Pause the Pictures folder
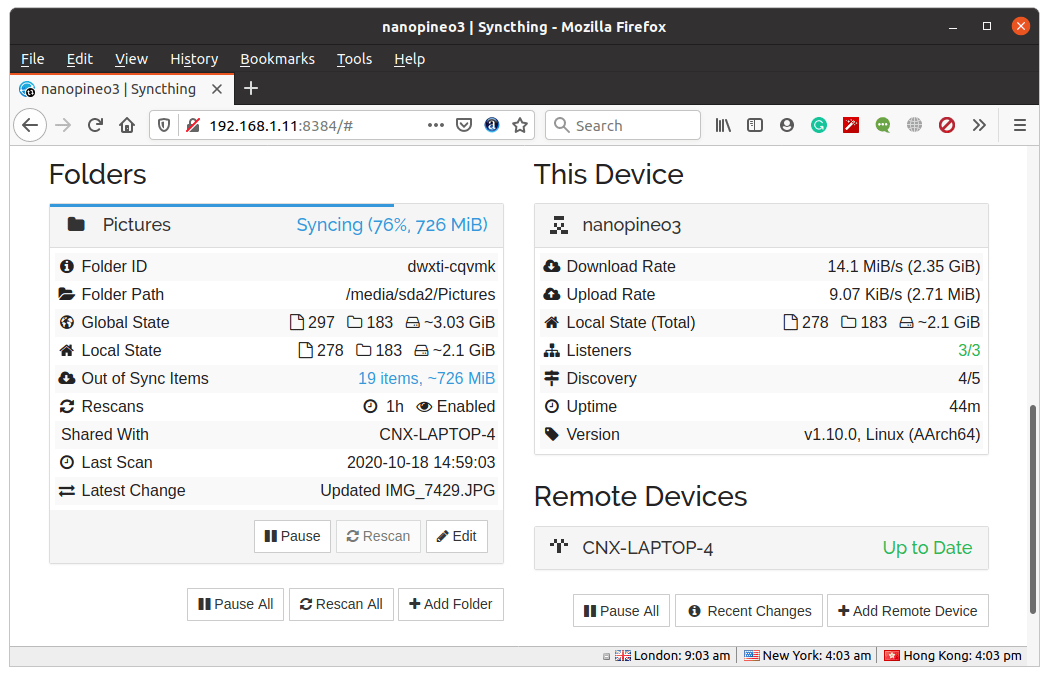 pyautogui.click(x=292, y=536)
